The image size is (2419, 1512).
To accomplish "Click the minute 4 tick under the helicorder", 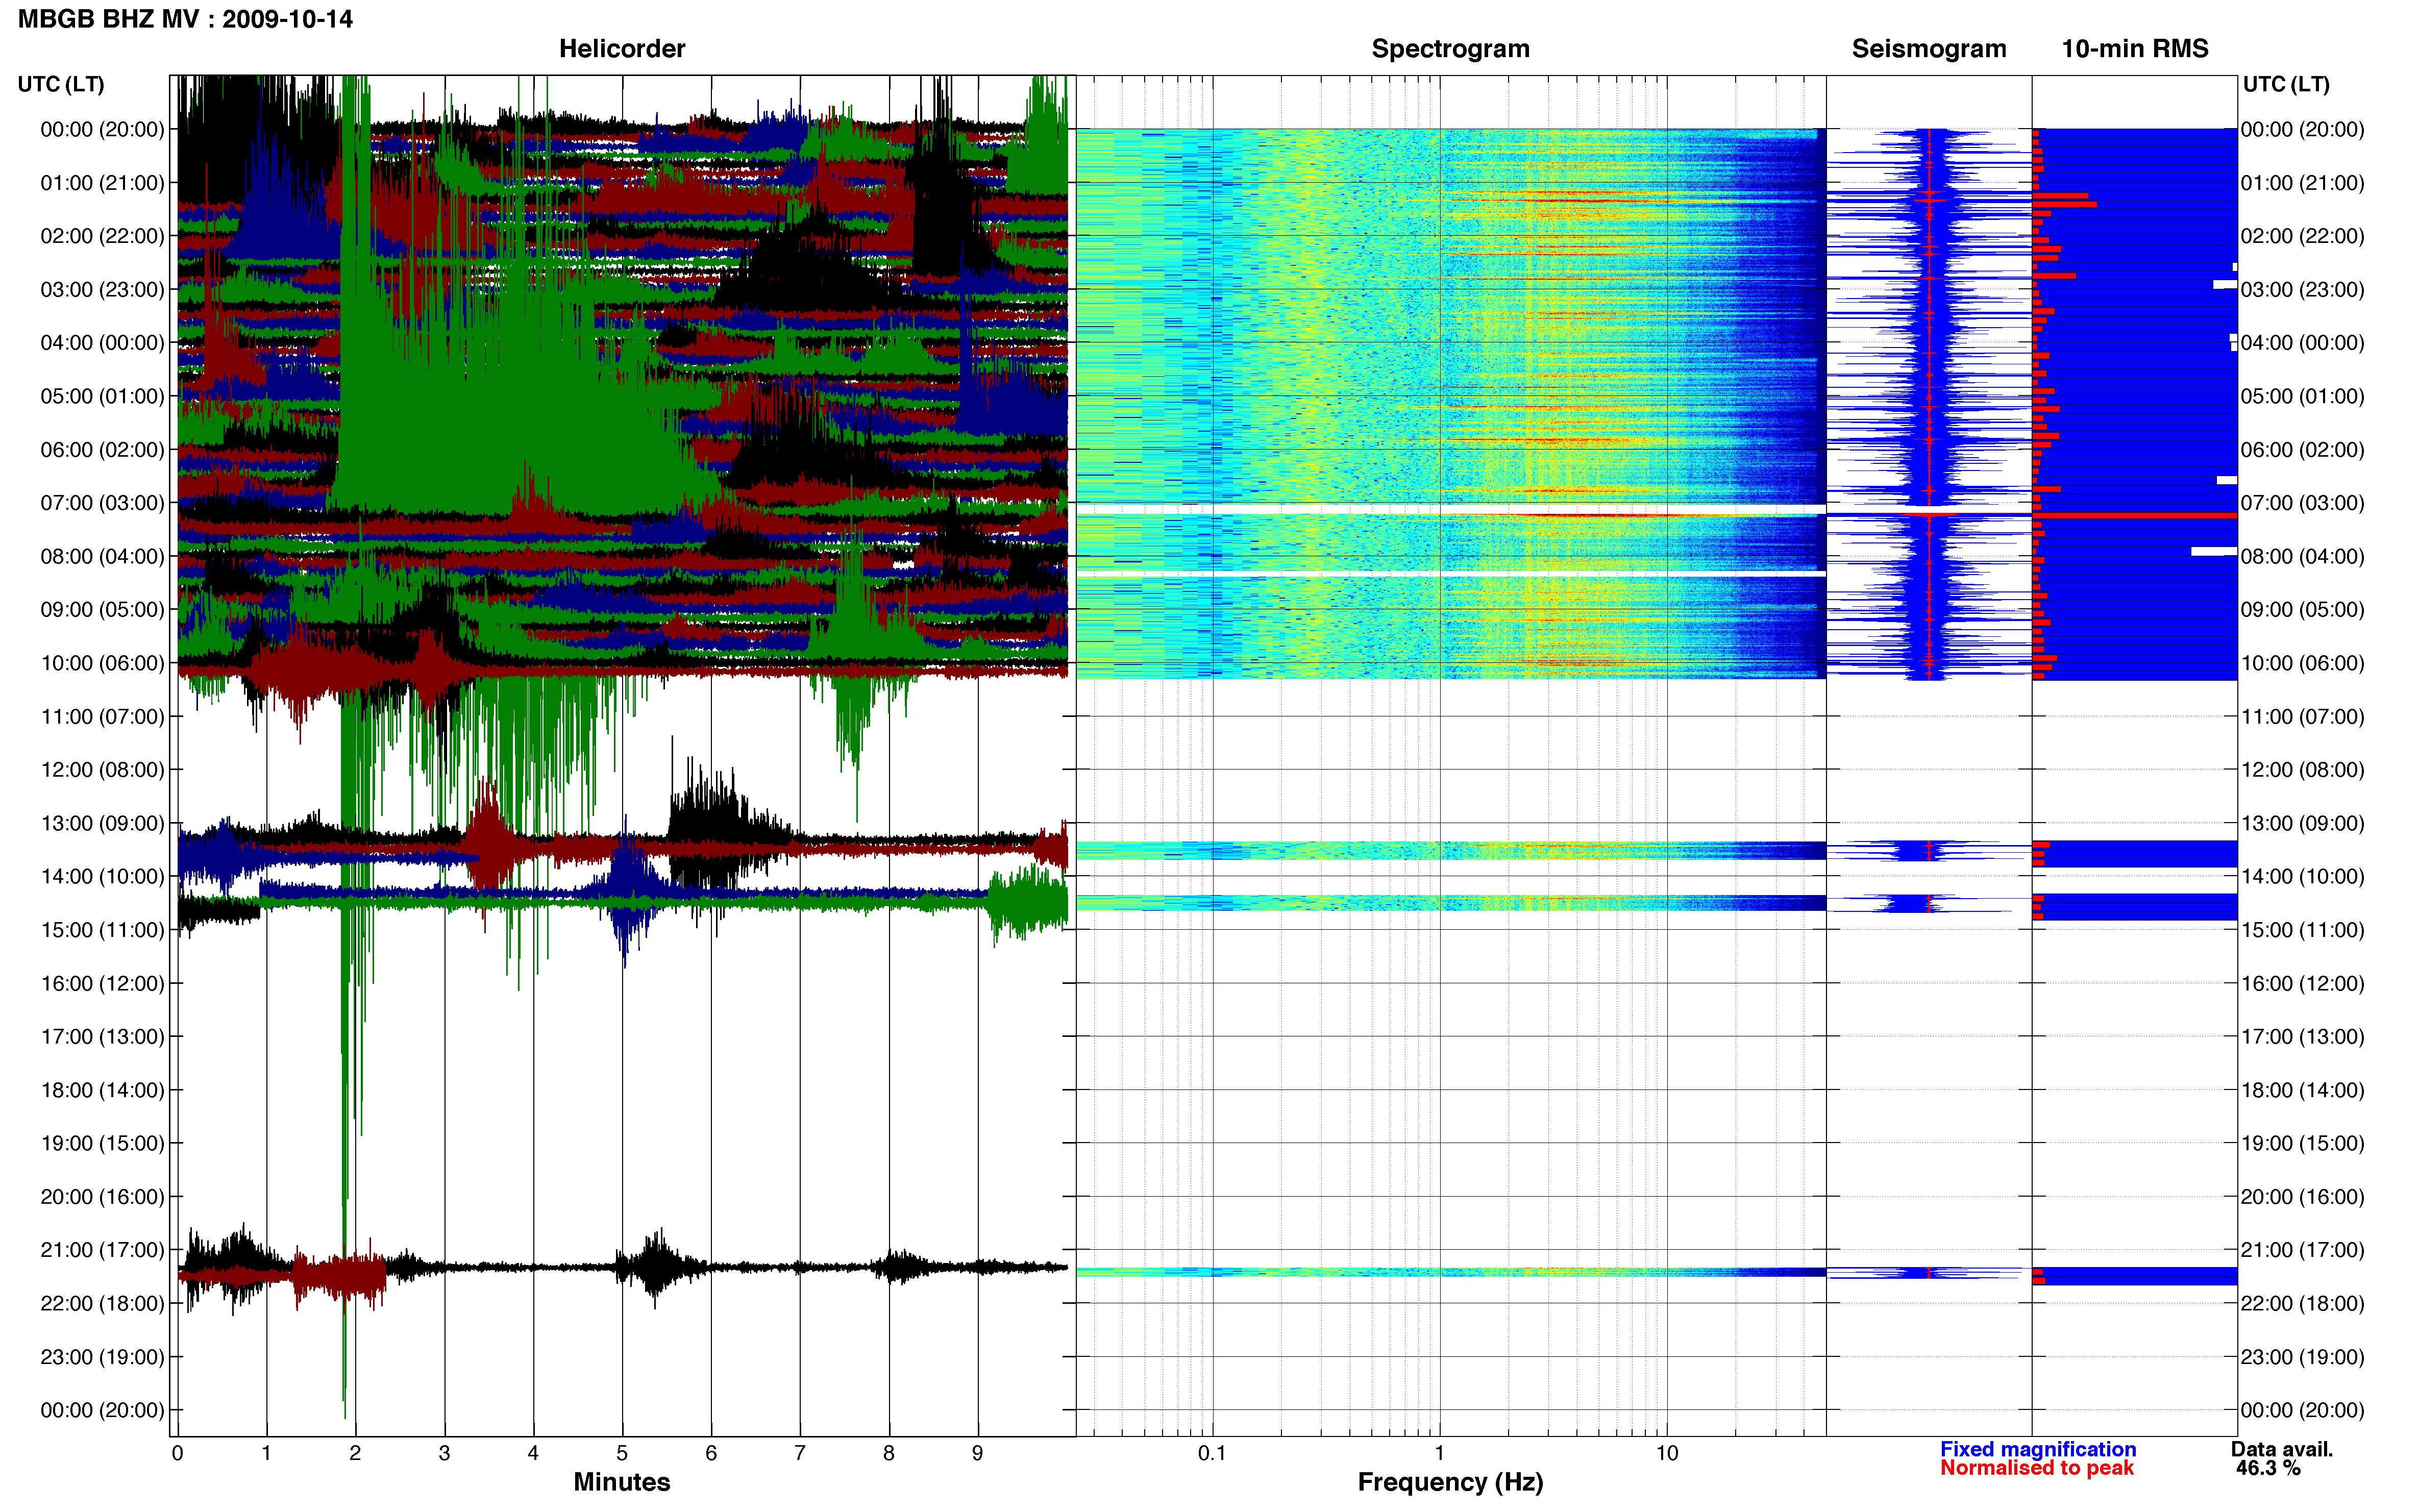I will (x=533, y=1453).
